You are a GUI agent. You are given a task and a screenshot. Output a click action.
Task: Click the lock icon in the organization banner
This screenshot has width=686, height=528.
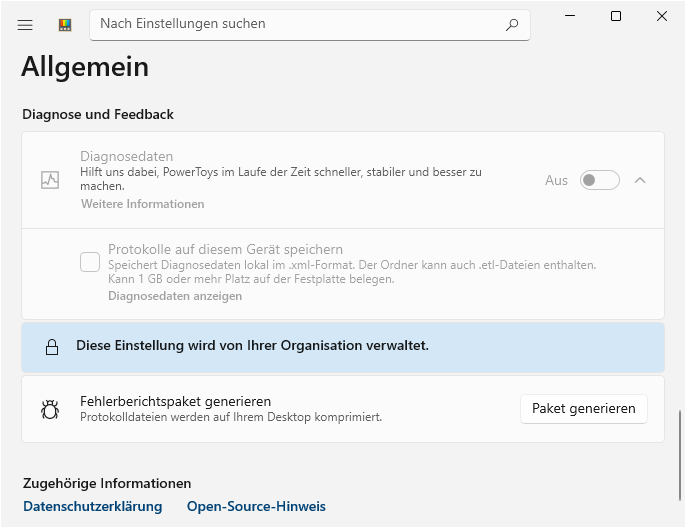(x=52, y=347)
